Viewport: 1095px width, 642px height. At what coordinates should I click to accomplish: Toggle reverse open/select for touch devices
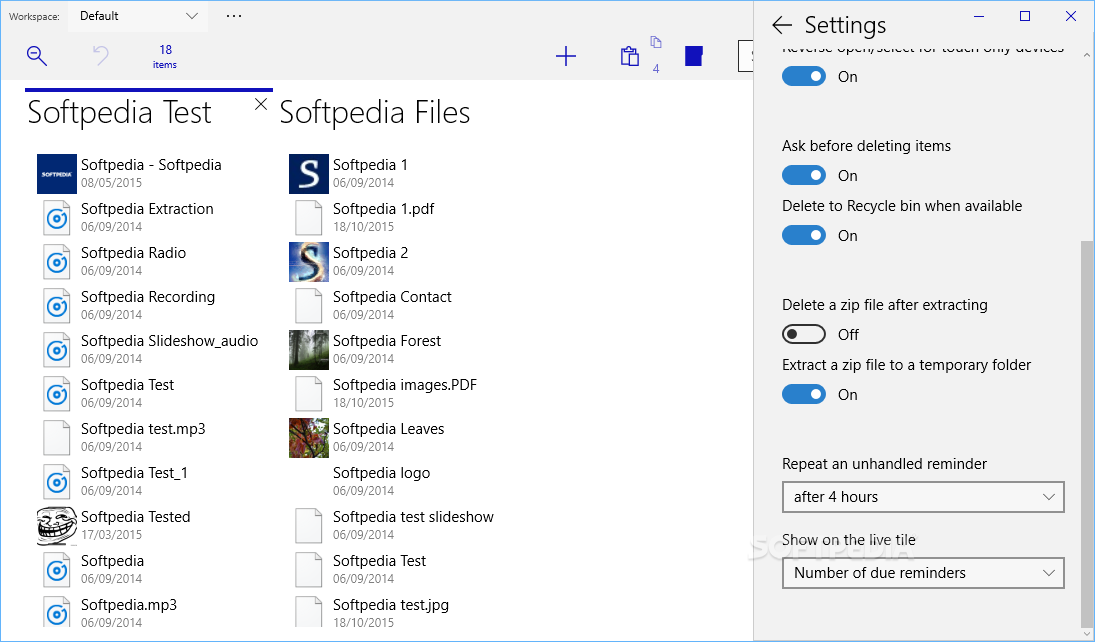tap(804, 76)
